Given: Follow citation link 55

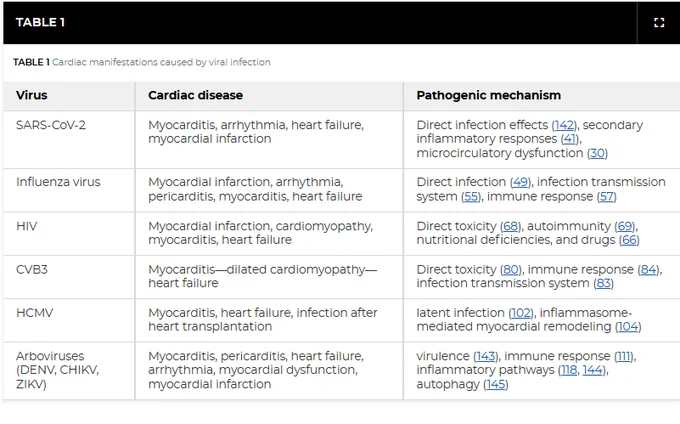Looking at the screenshot, I should [x=471, y=197].
